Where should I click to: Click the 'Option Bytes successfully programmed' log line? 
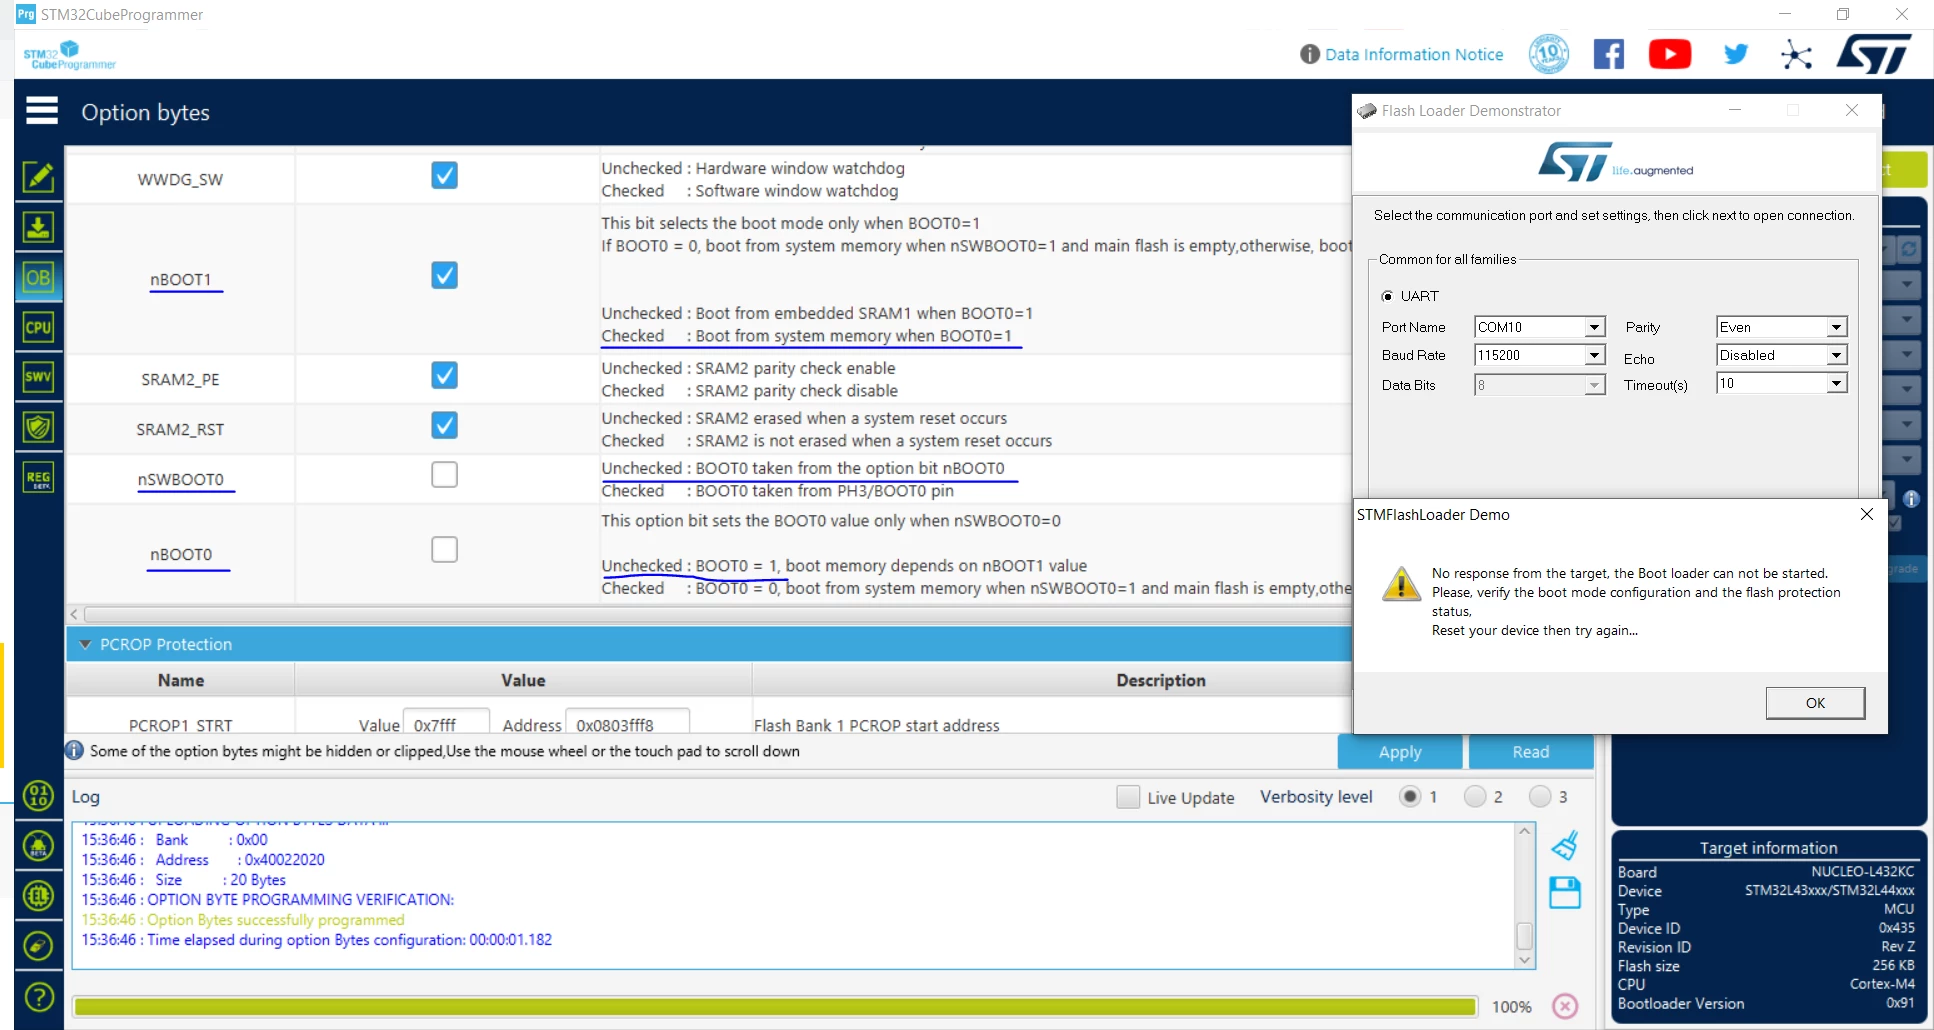click(243, 920)
